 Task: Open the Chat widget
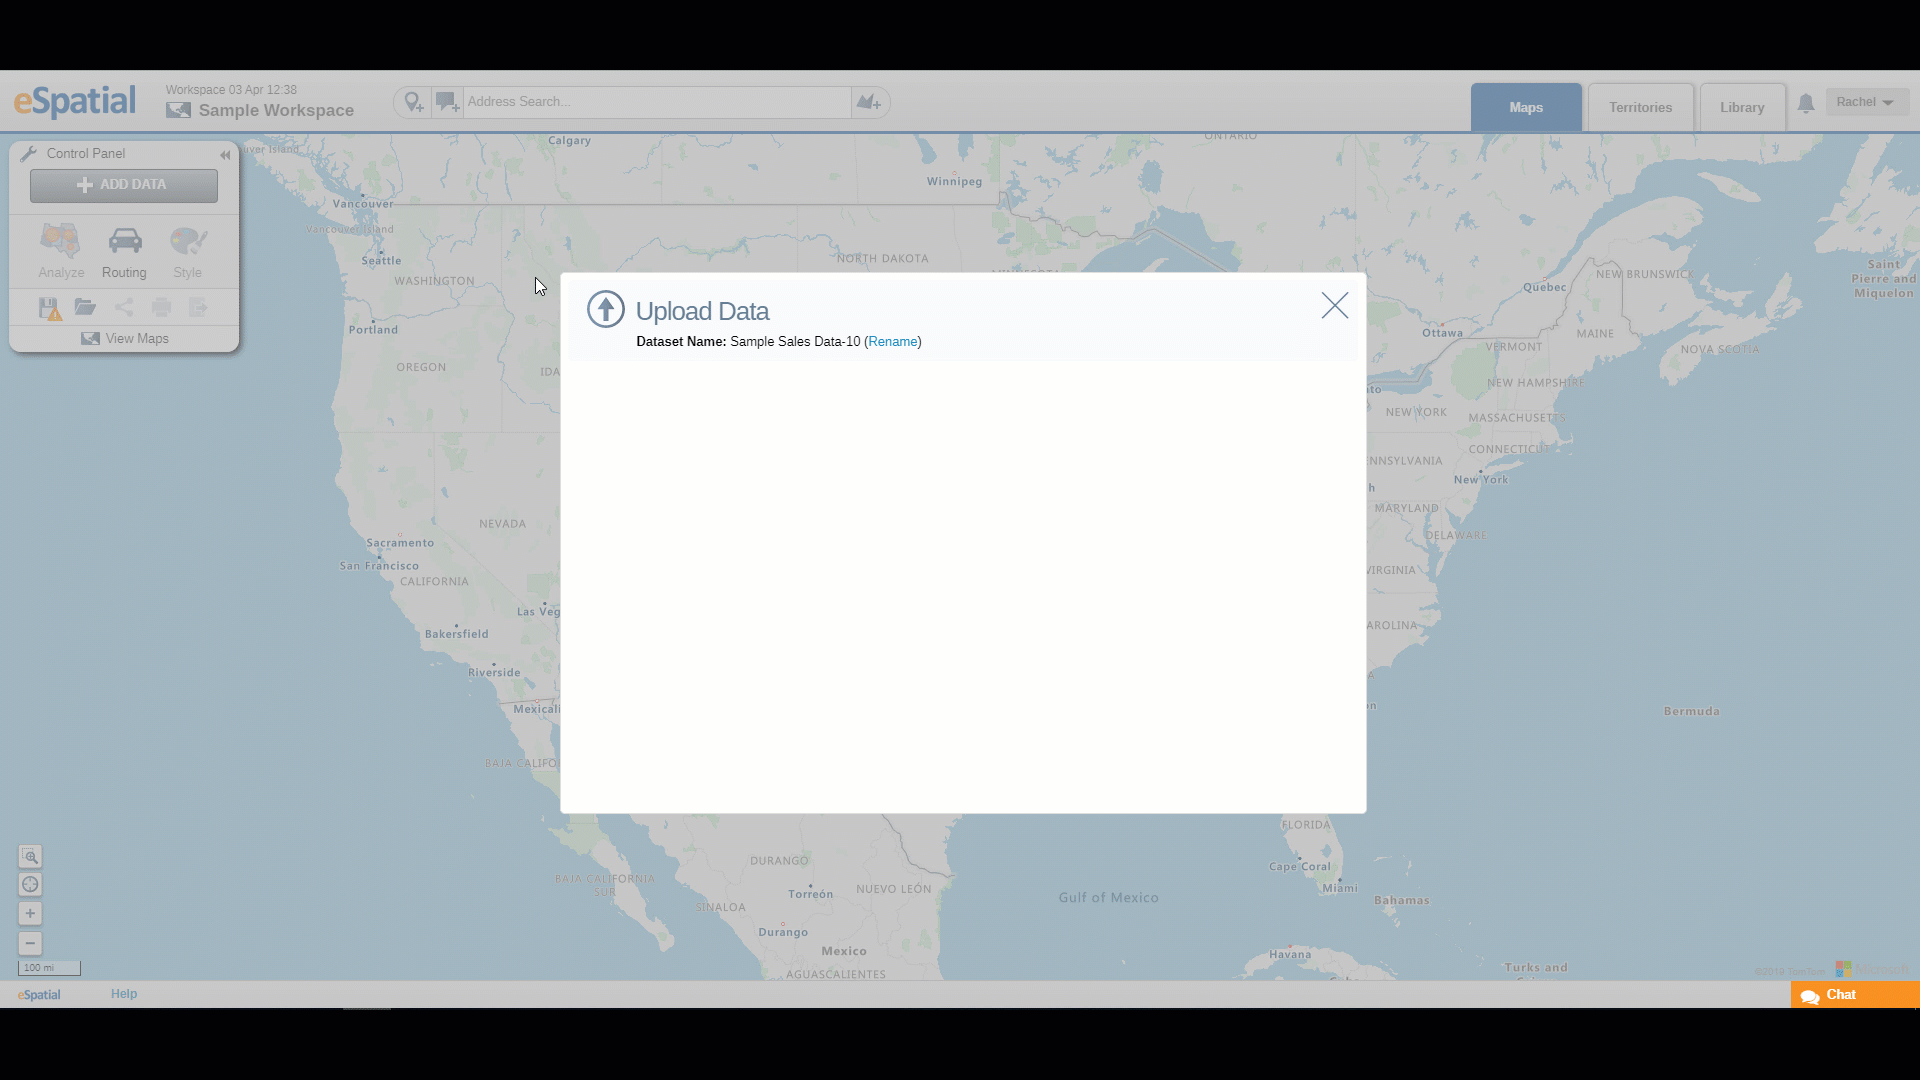pyautogui.click(x=1855, y=995)
